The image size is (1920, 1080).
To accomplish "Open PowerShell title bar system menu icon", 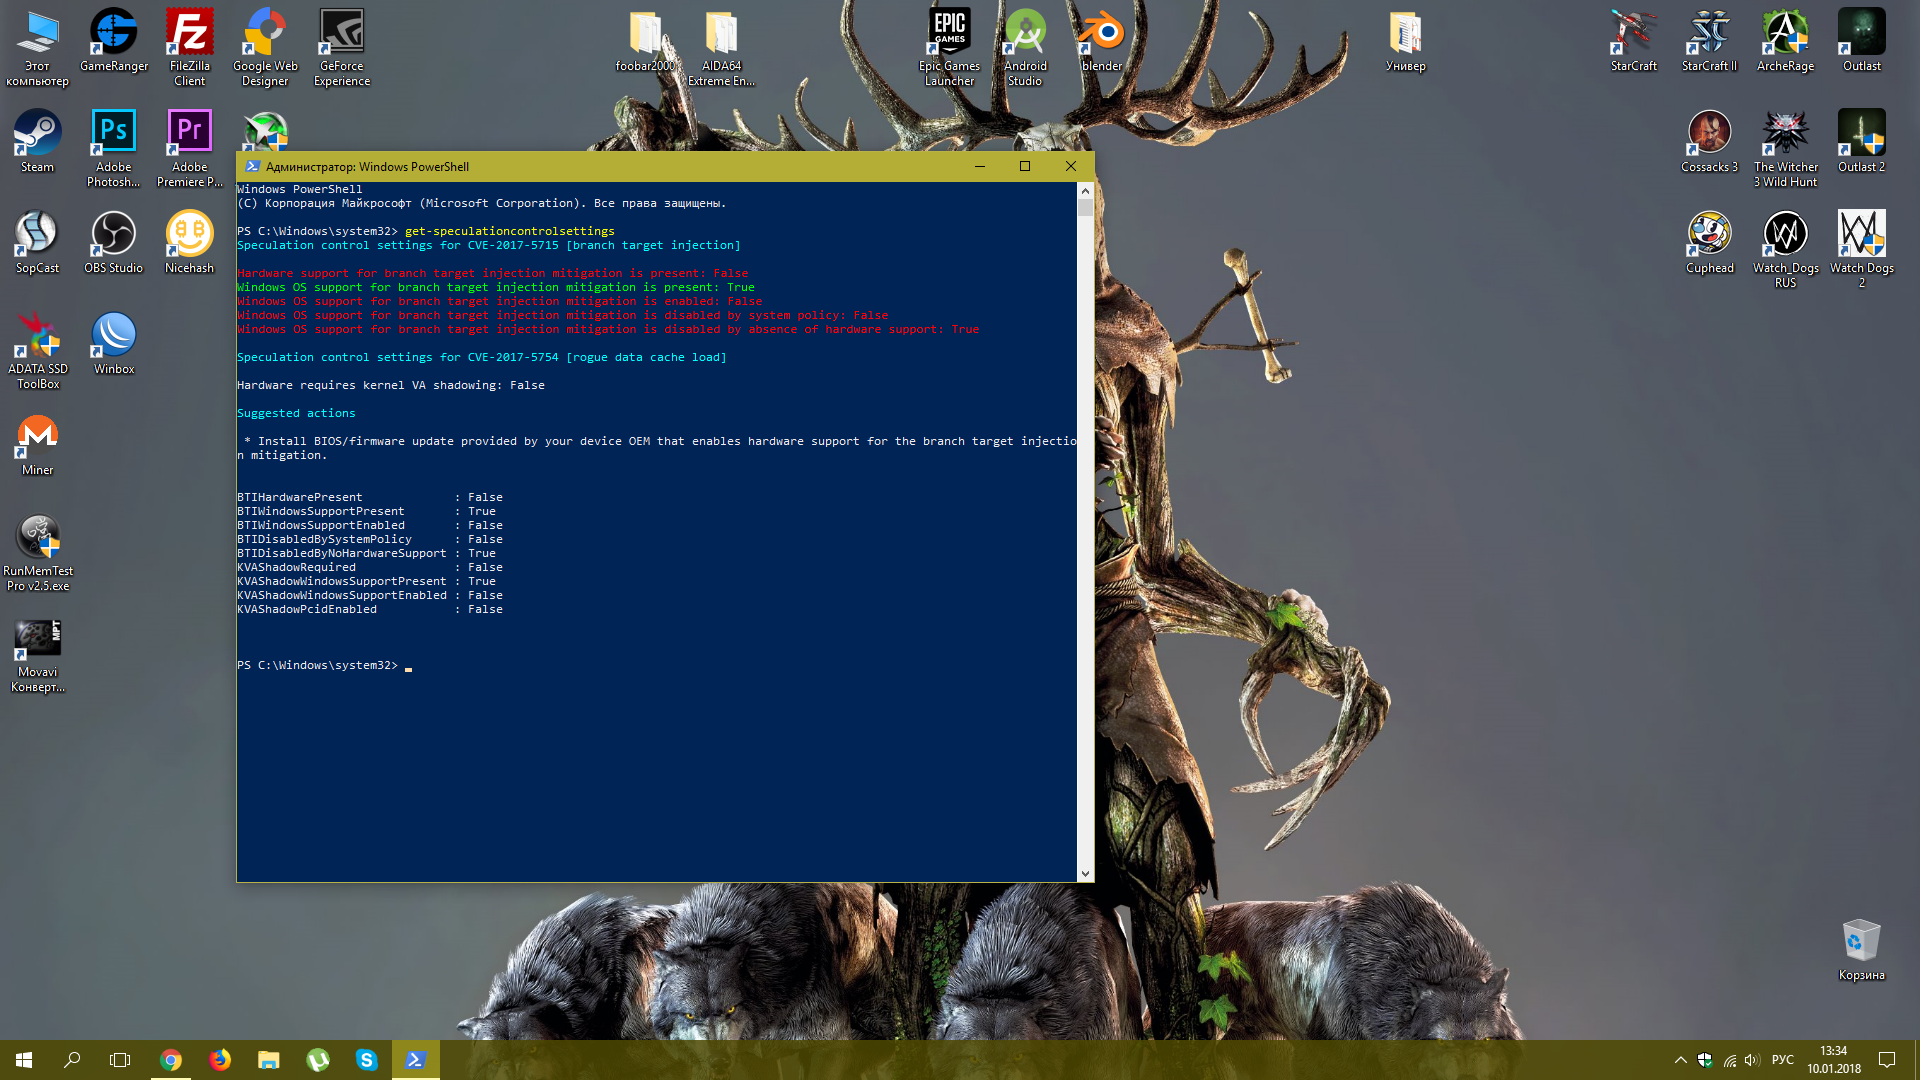I will (252, 167).
